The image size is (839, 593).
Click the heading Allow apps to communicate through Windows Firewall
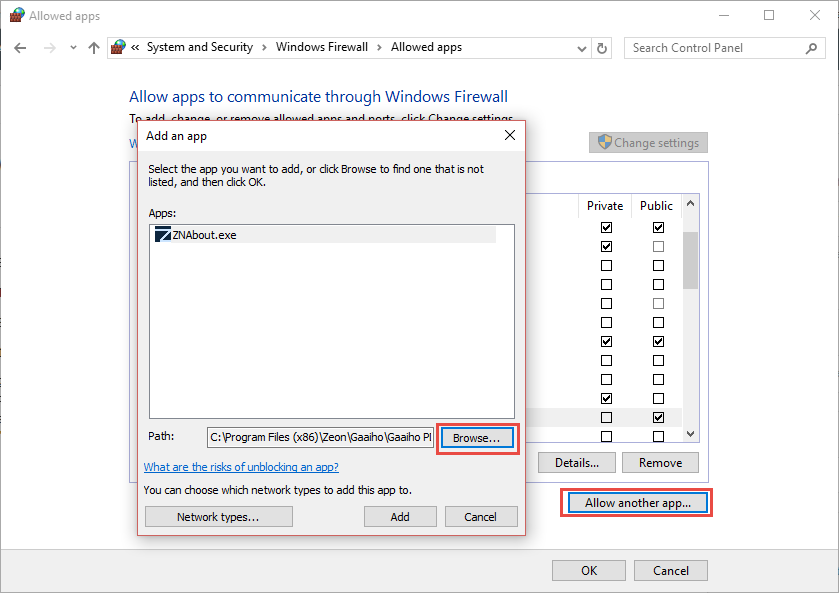point(318,96)
